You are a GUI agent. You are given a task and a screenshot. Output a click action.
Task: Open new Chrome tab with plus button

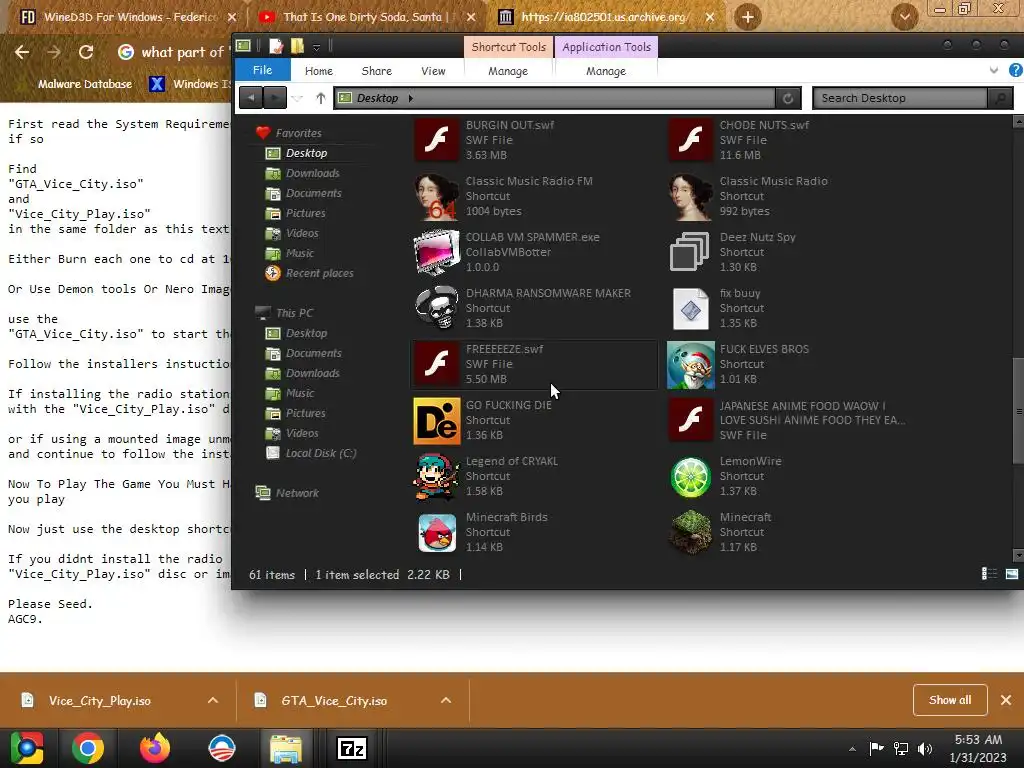click(748, 17)
